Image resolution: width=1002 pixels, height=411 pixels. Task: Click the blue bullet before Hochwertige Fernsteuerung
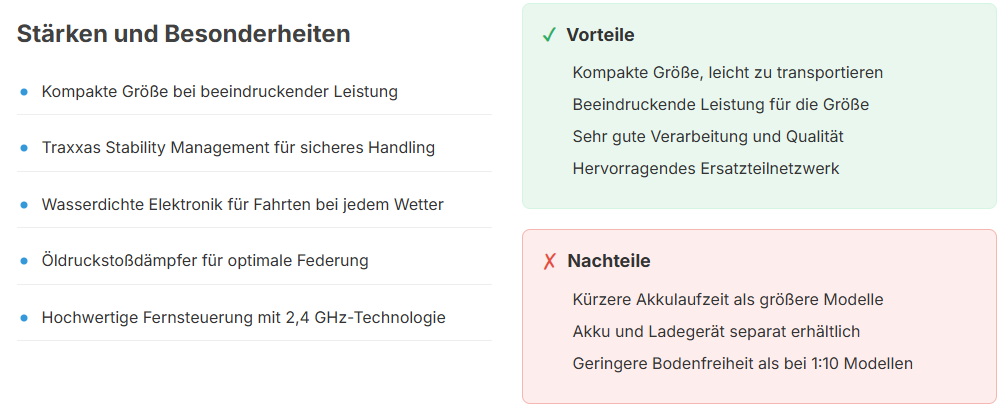pyautogui.click(x=24, y=318)
